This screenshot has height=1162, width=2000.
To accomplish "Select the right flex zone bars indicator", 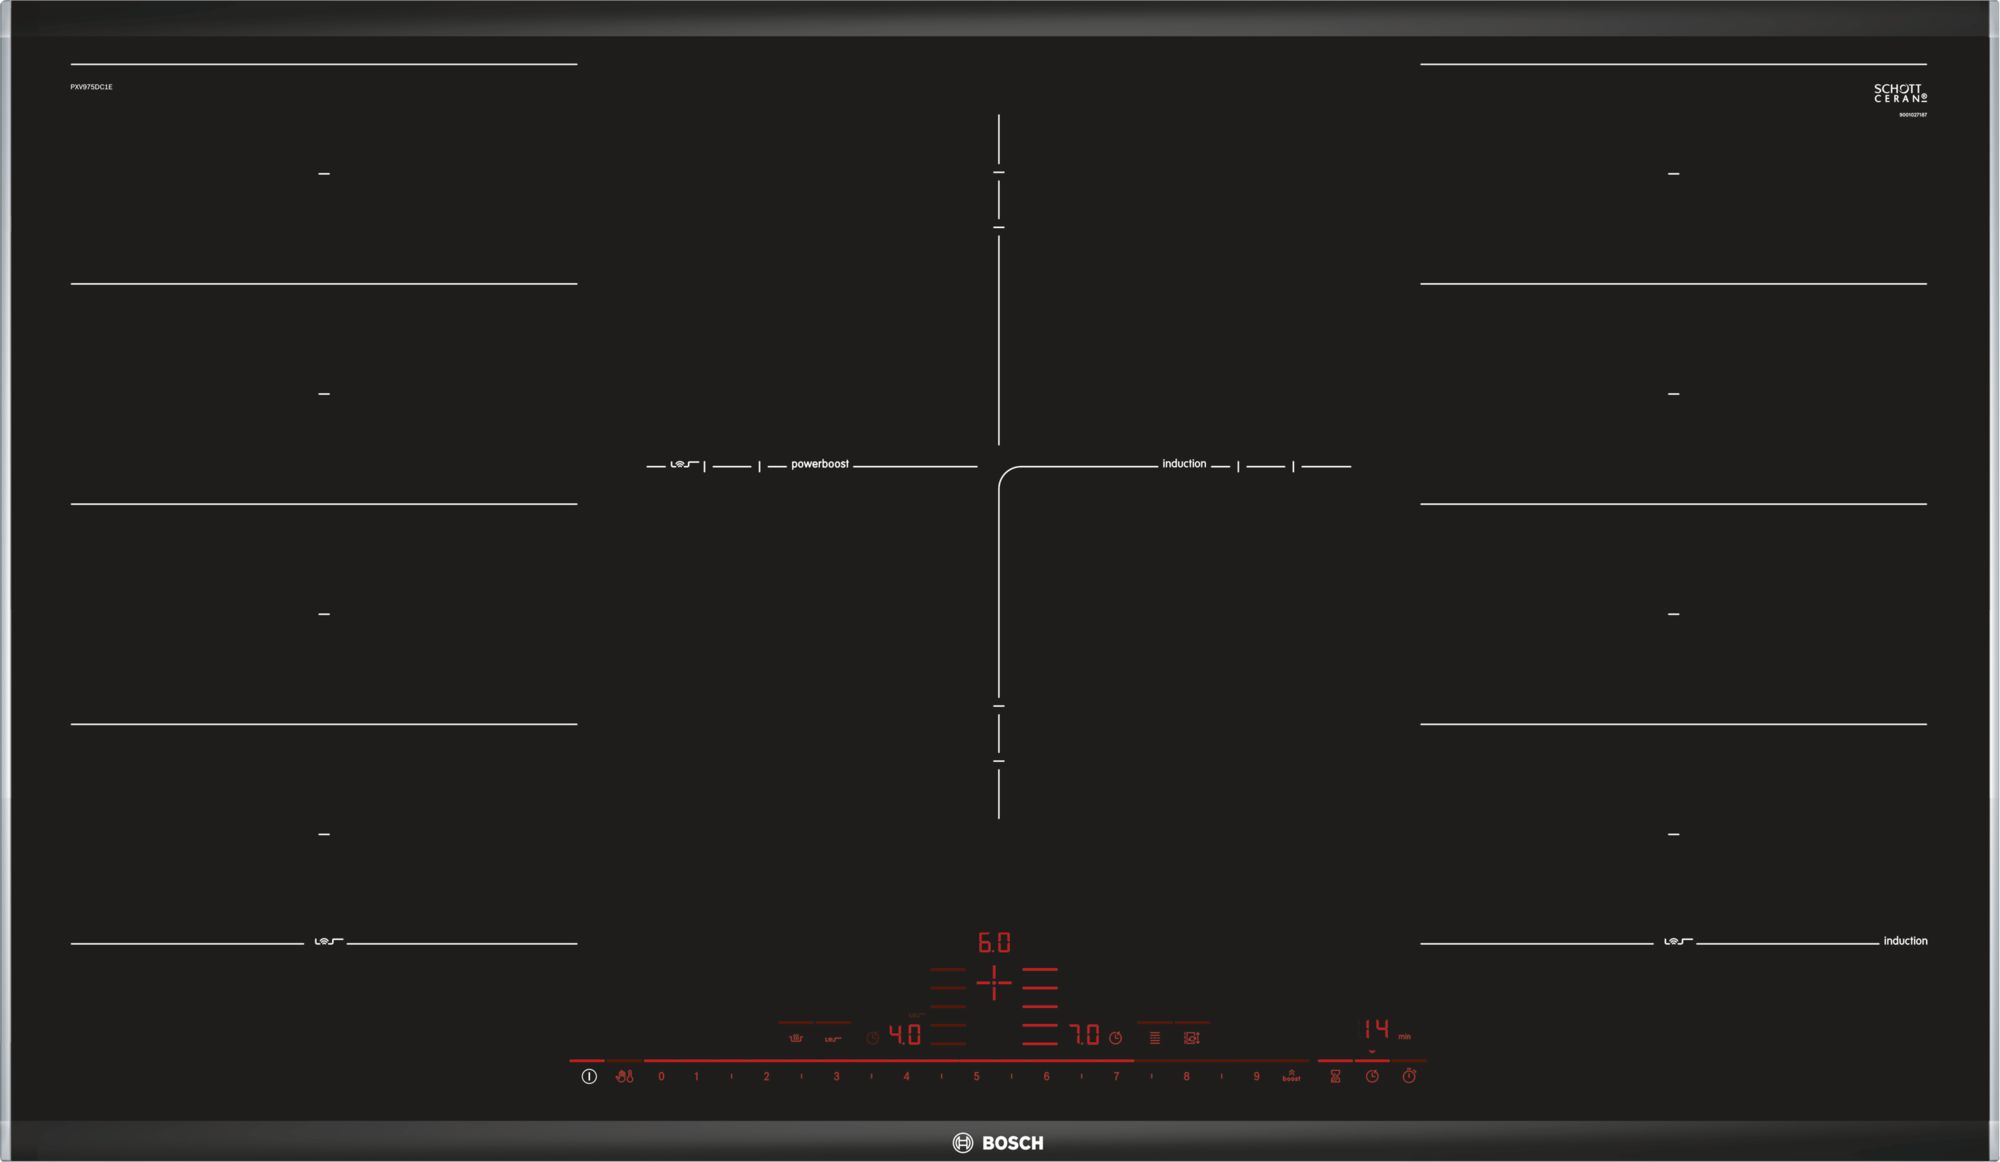I will pyautogui.click(x=1040, y=1006).
